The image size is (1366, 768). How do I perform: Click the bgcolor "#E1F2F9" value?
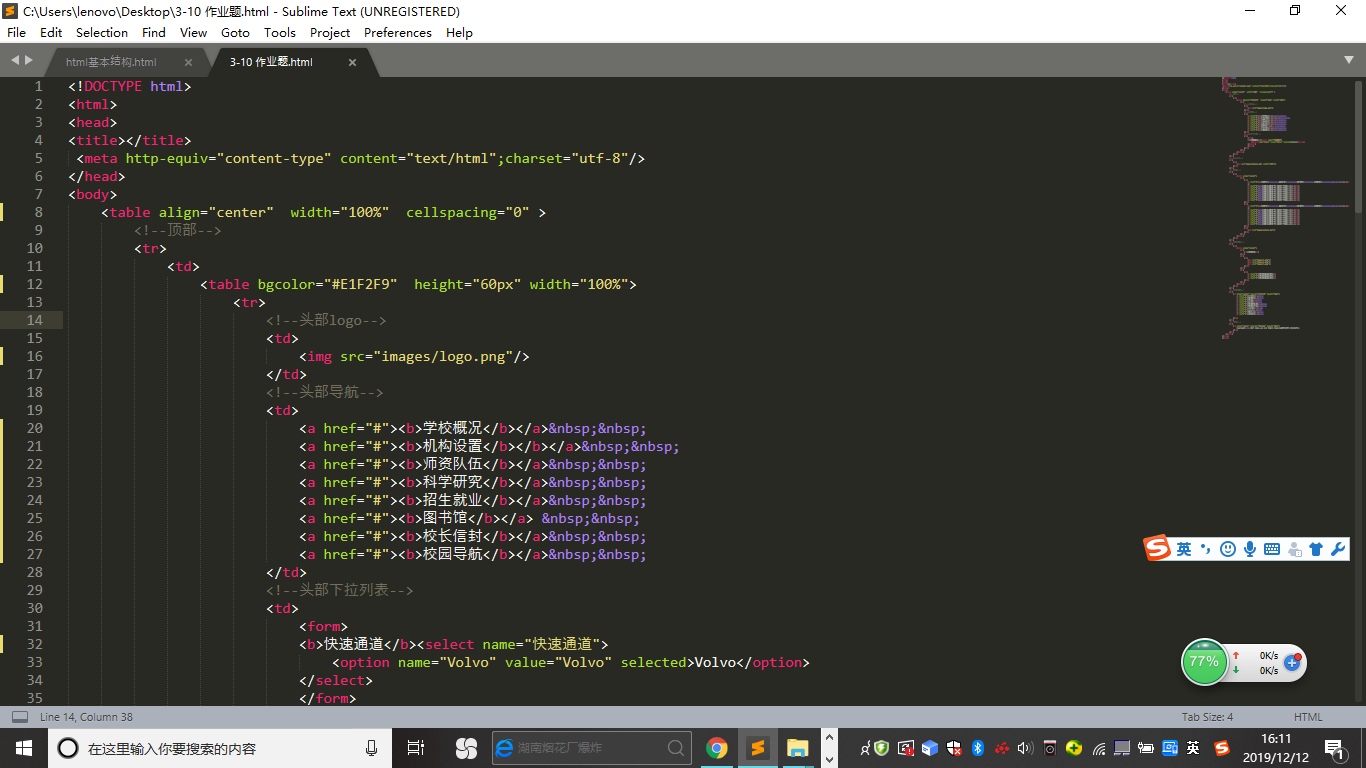click(362, 284)
